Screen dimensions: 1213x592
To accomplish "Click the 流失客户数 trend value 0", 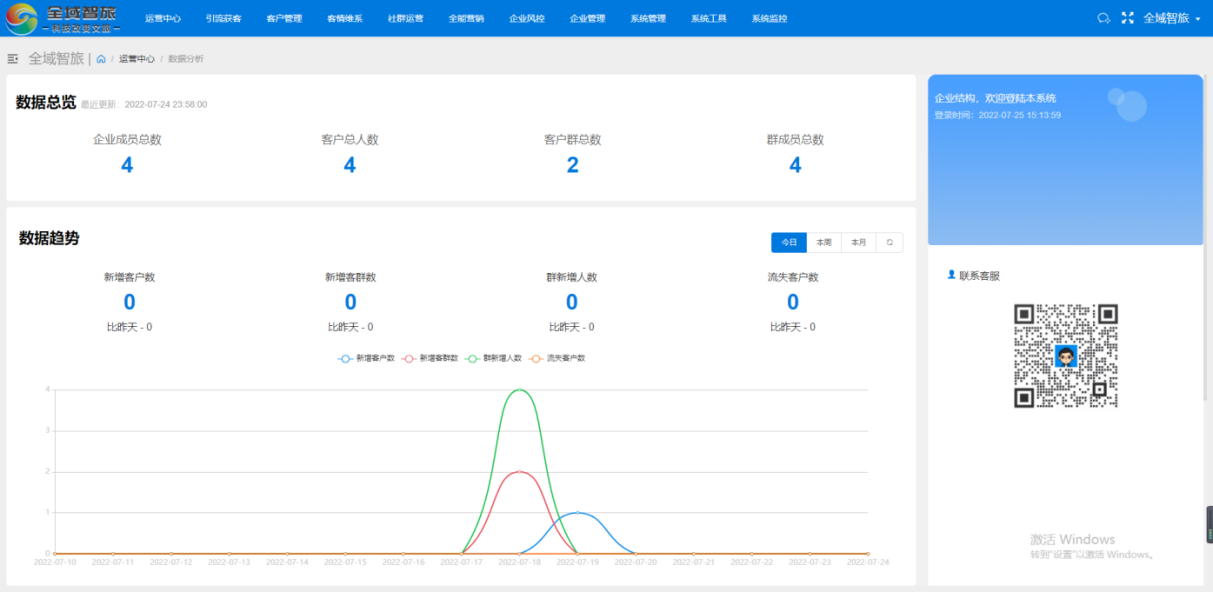I will coord(793,302).
